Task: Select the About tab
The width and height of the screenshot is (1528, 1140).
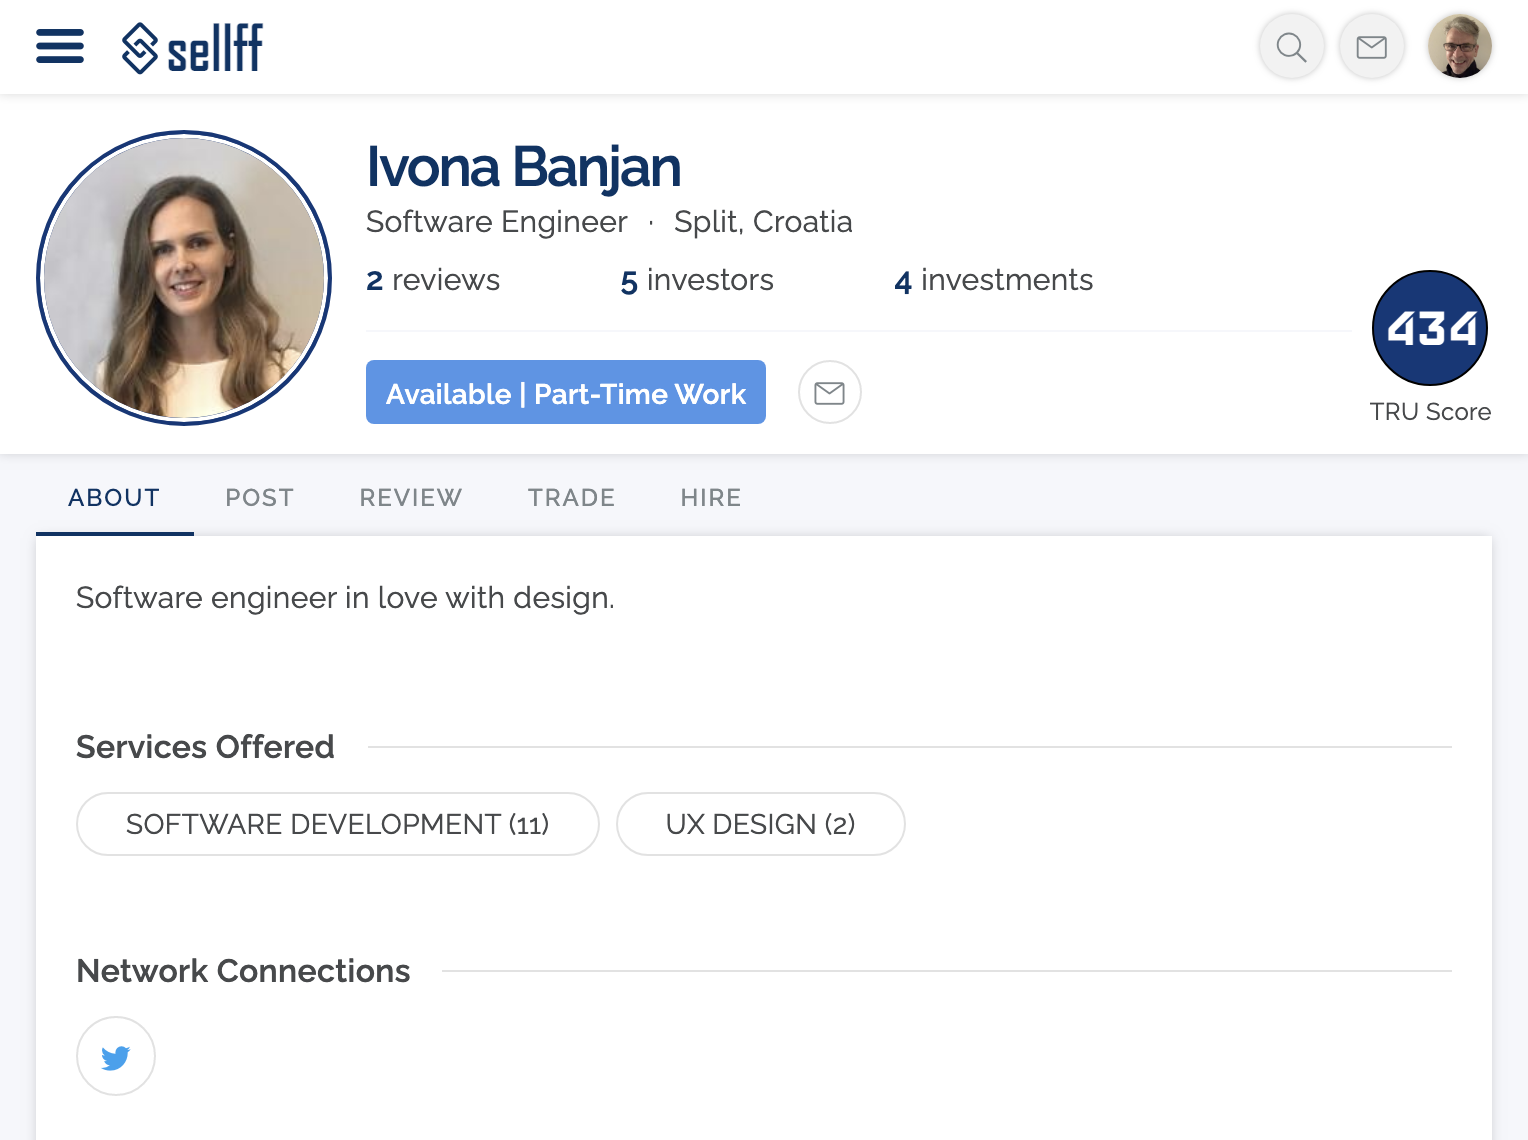Action: (114, 498)
